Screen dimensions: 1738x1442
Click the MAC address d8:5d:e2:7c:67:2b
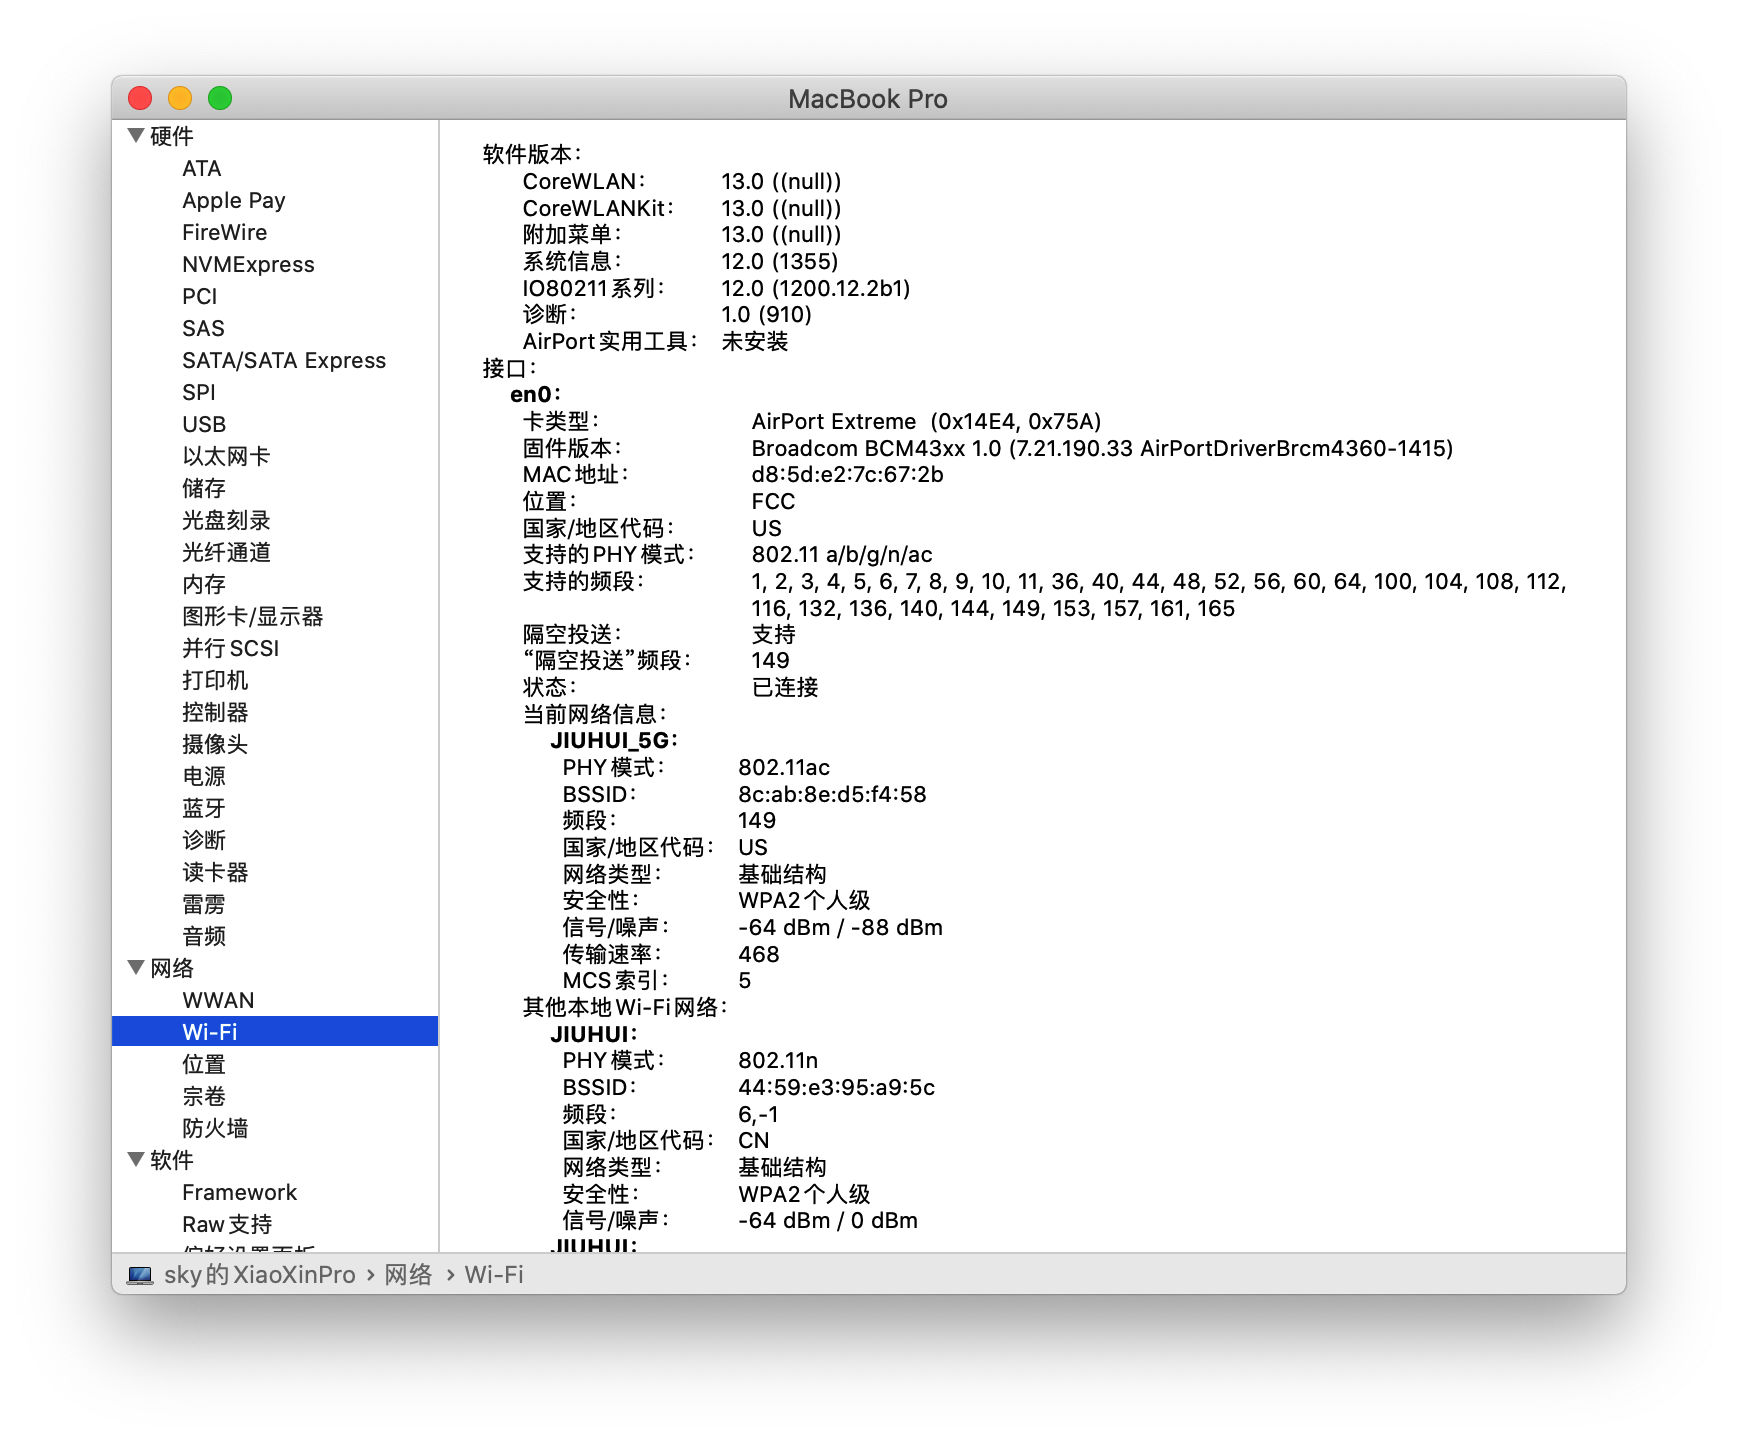pyautogui.click(x=847, y=474)
